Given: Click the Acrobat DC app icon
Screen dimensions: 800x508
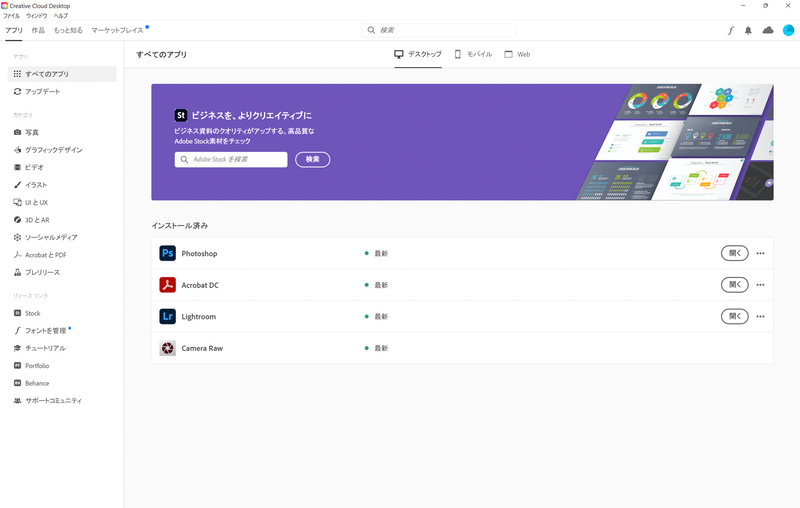Looking at the screenshot, I should coord(167,285).
